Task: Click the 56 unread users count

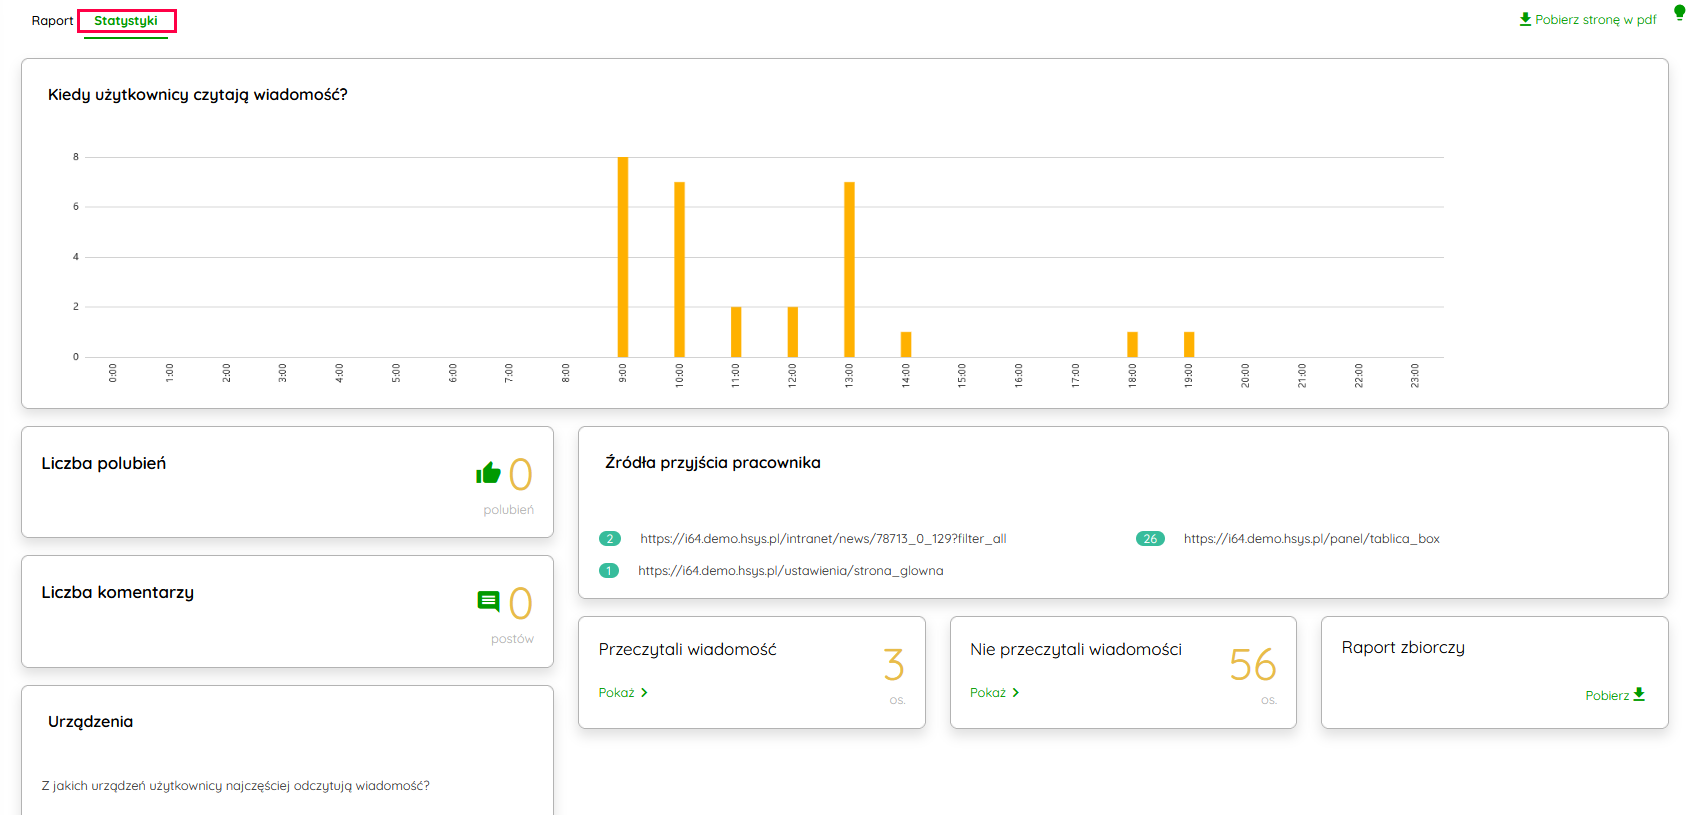Action: click(1252, 665)
